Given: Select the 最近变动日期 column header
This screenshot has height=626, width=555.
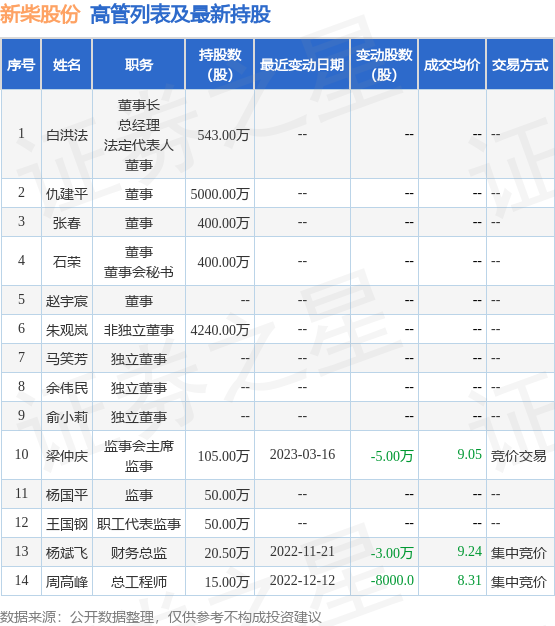Looking at the screenshot, I should [302, 65].
